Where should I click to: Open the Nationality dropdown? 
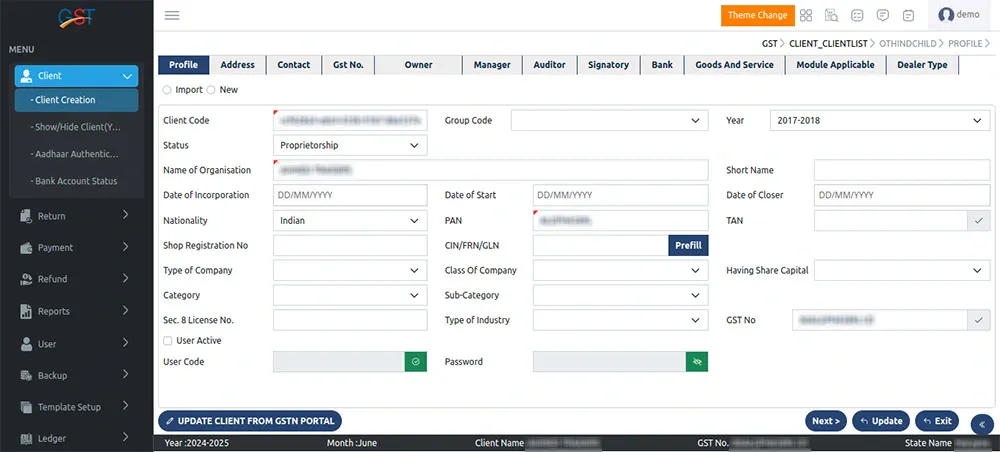point(350,221)
